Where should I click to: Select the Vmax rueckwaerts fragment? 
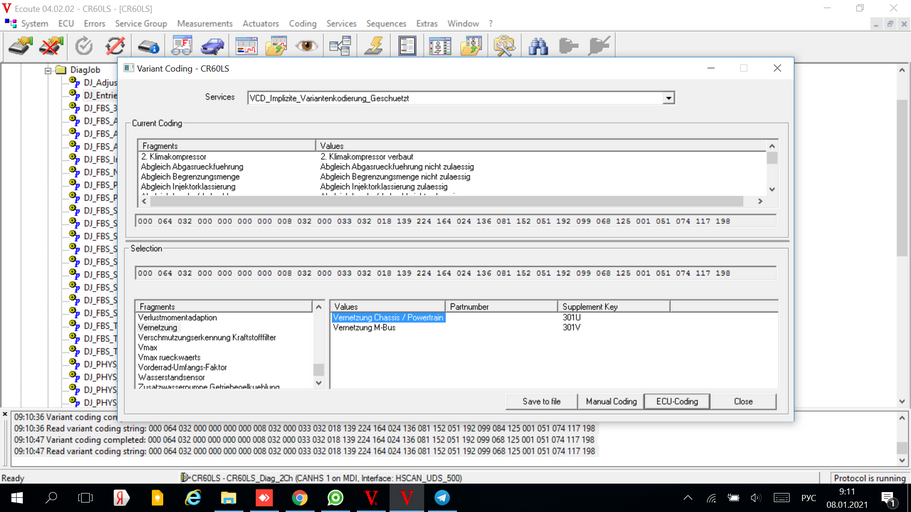(x=168, y=357)
